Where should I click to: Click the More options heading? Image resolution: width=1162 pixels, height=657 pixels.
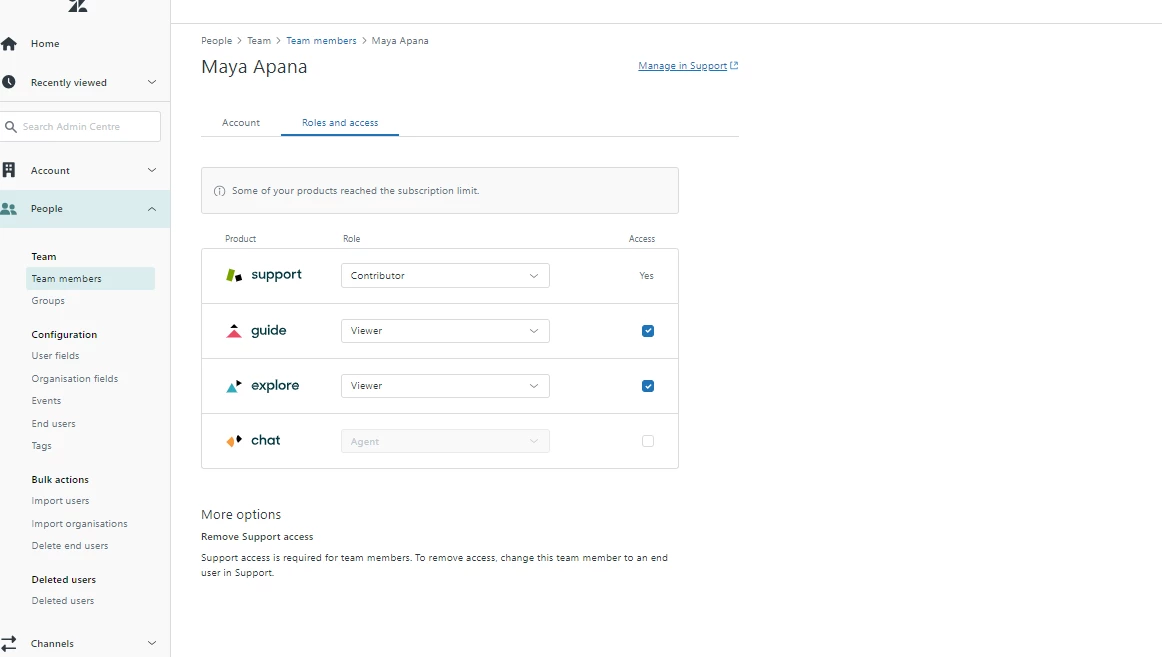(x=242, y=514)
